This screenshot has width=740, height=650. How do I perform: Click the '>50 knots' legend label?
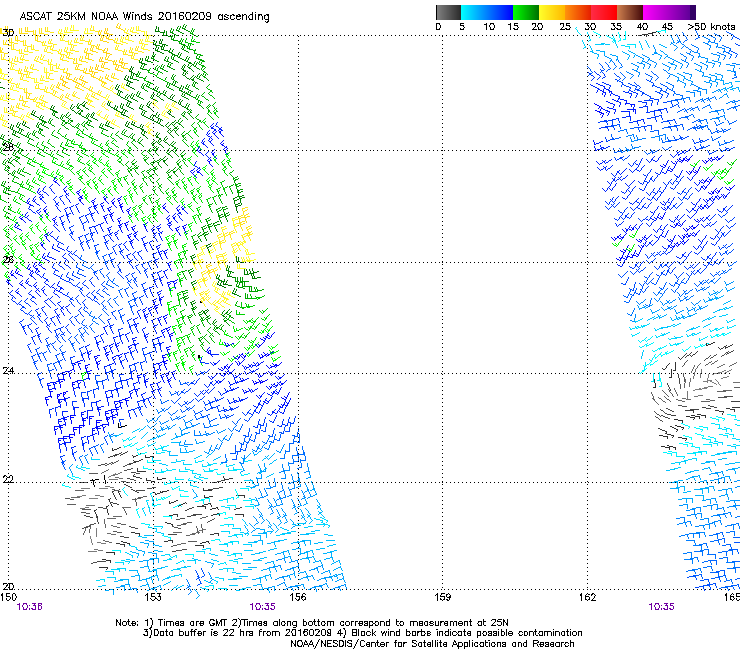(x=711, y=27)
